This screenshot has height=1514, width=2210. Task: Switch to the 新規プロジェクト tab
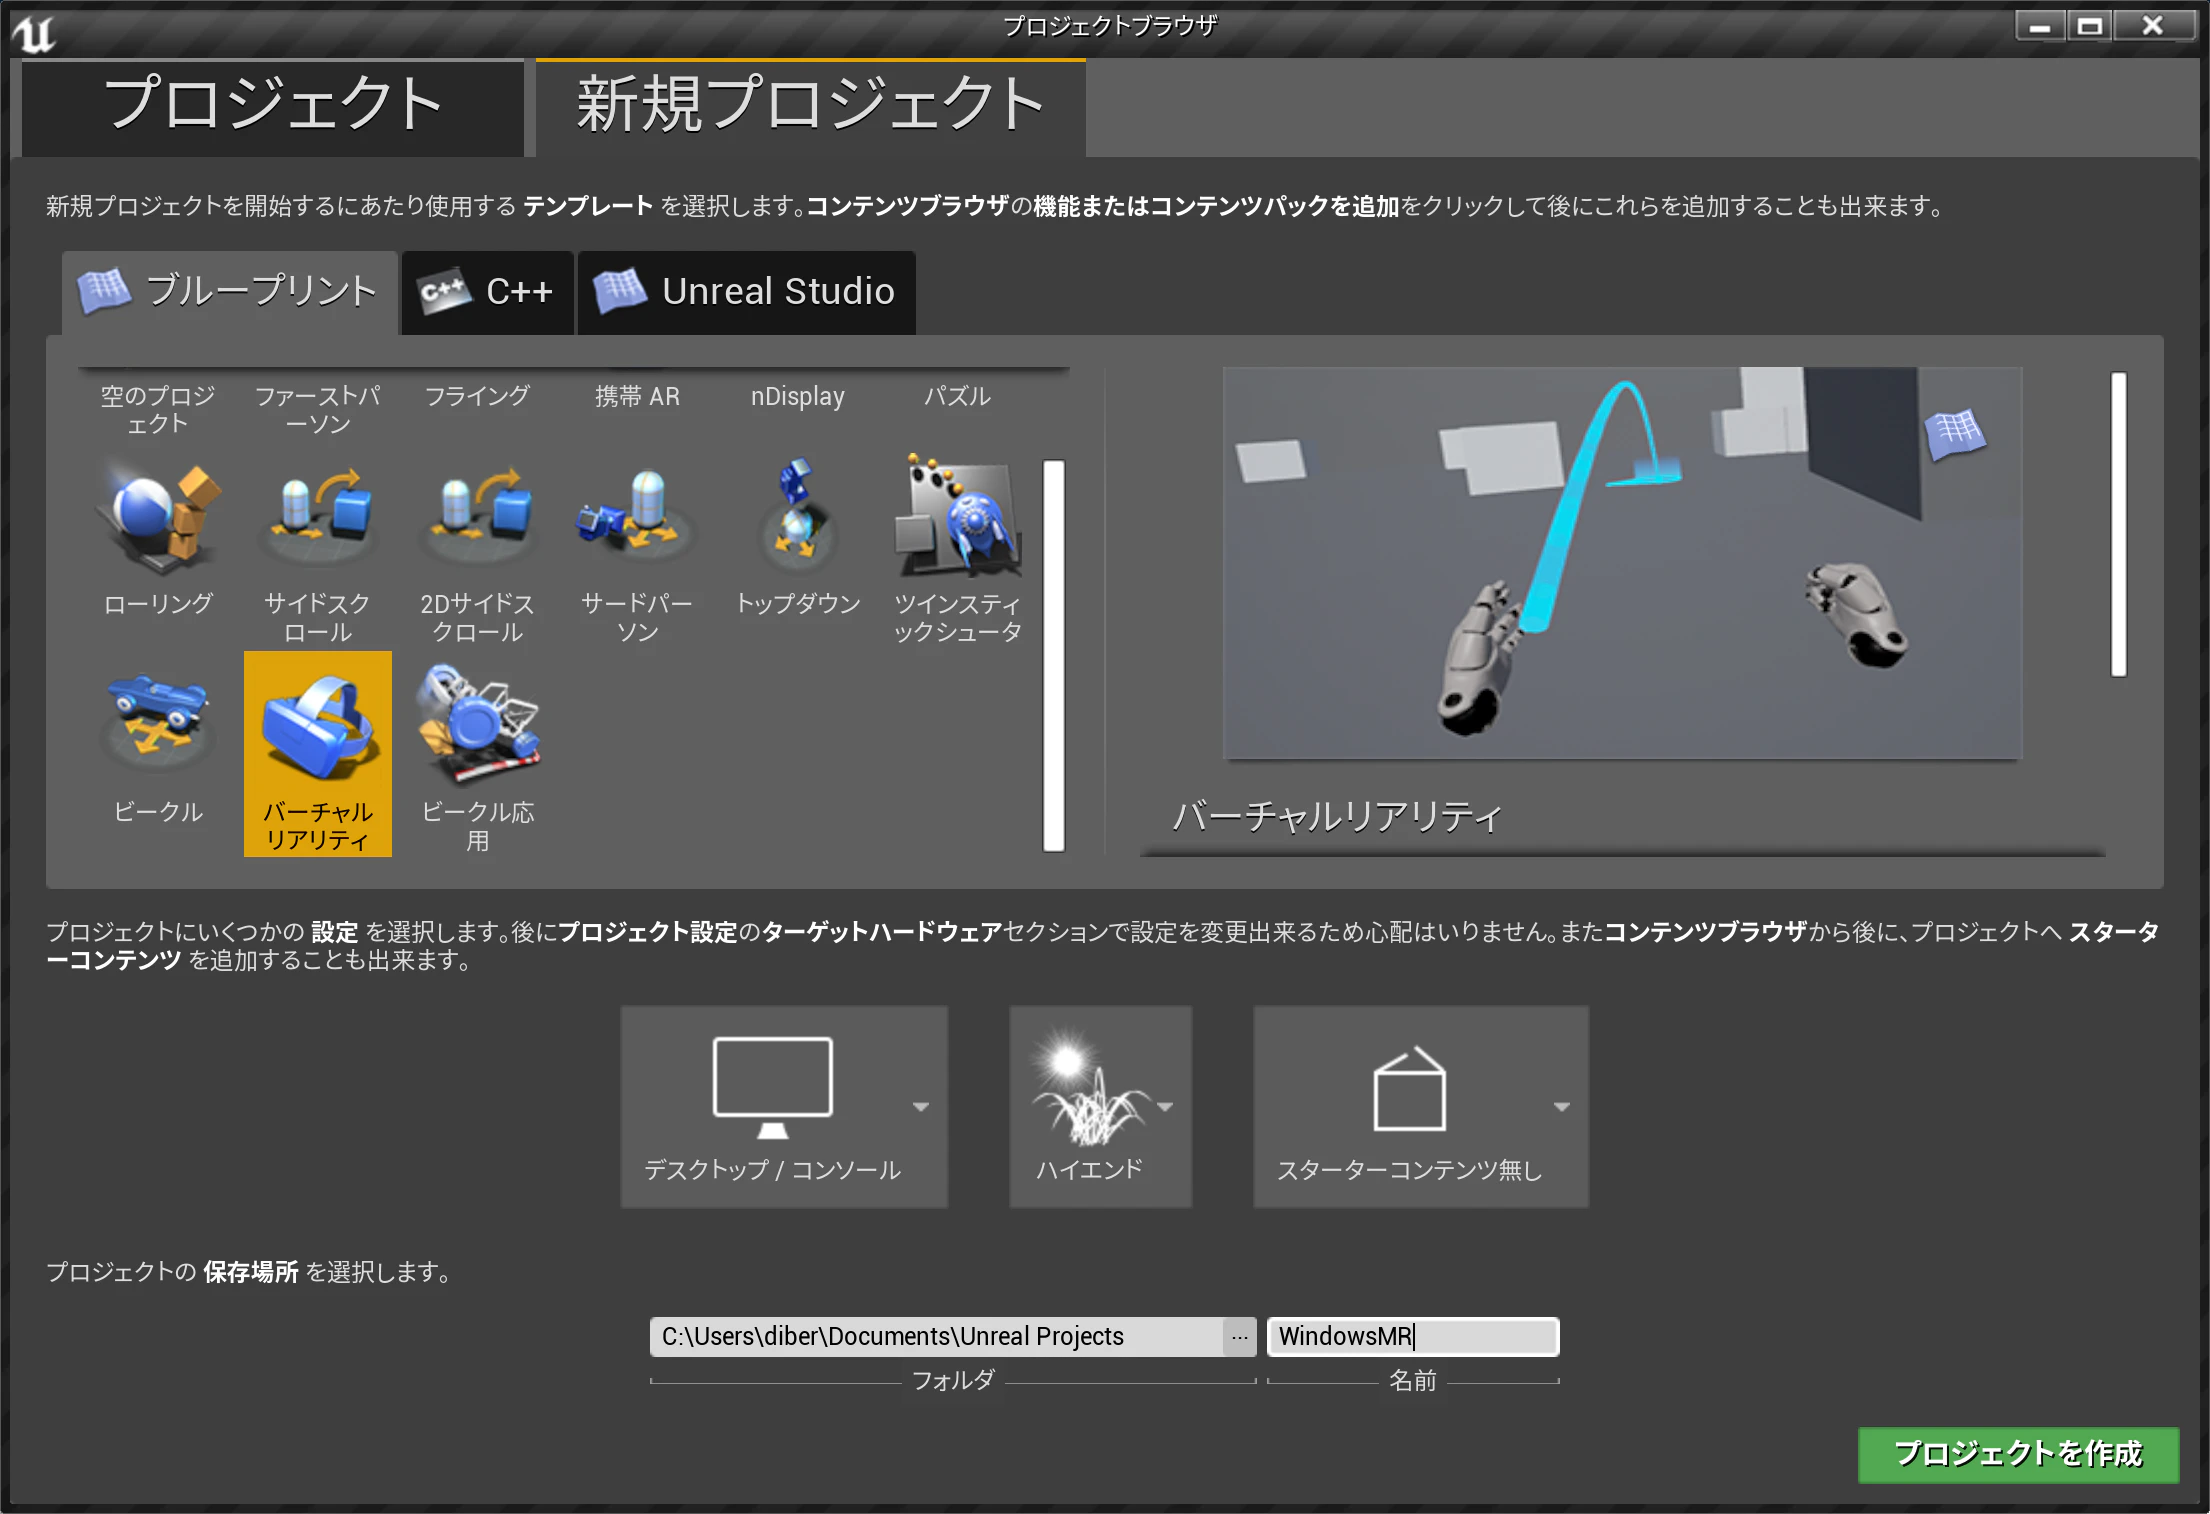point(811,106)
